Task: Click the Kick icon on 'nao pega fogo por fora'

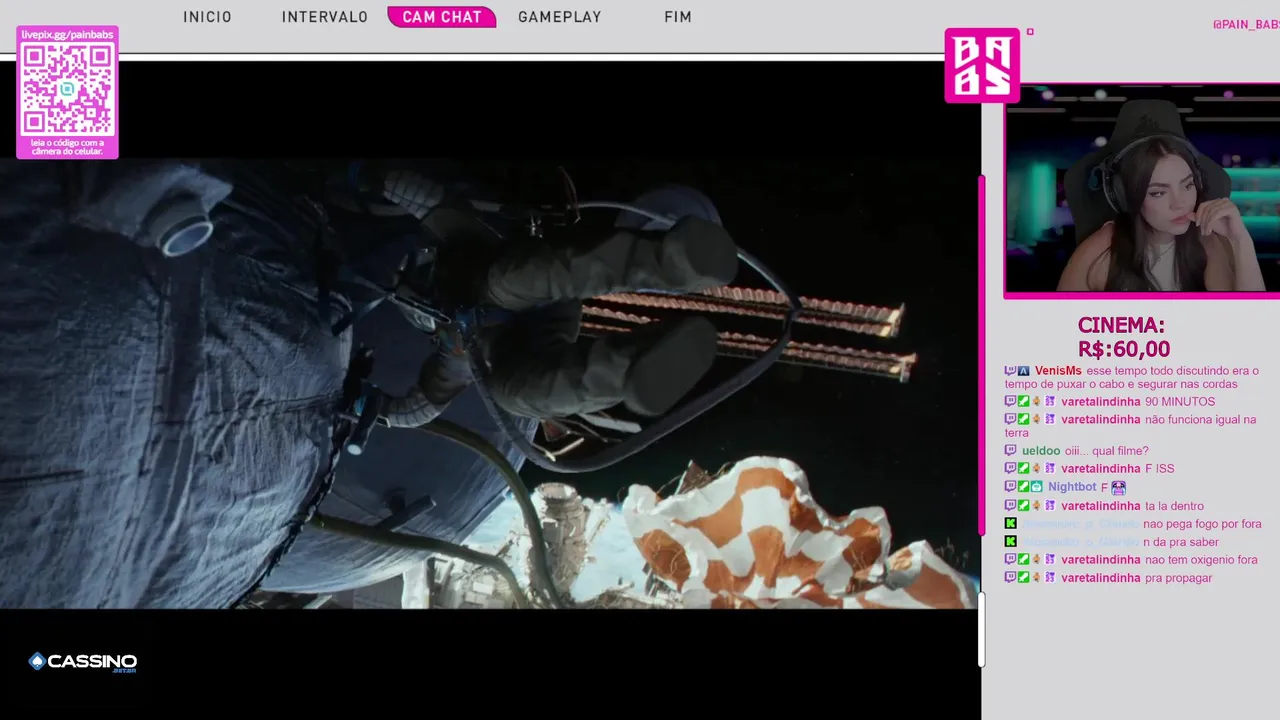Action: 1010,524
